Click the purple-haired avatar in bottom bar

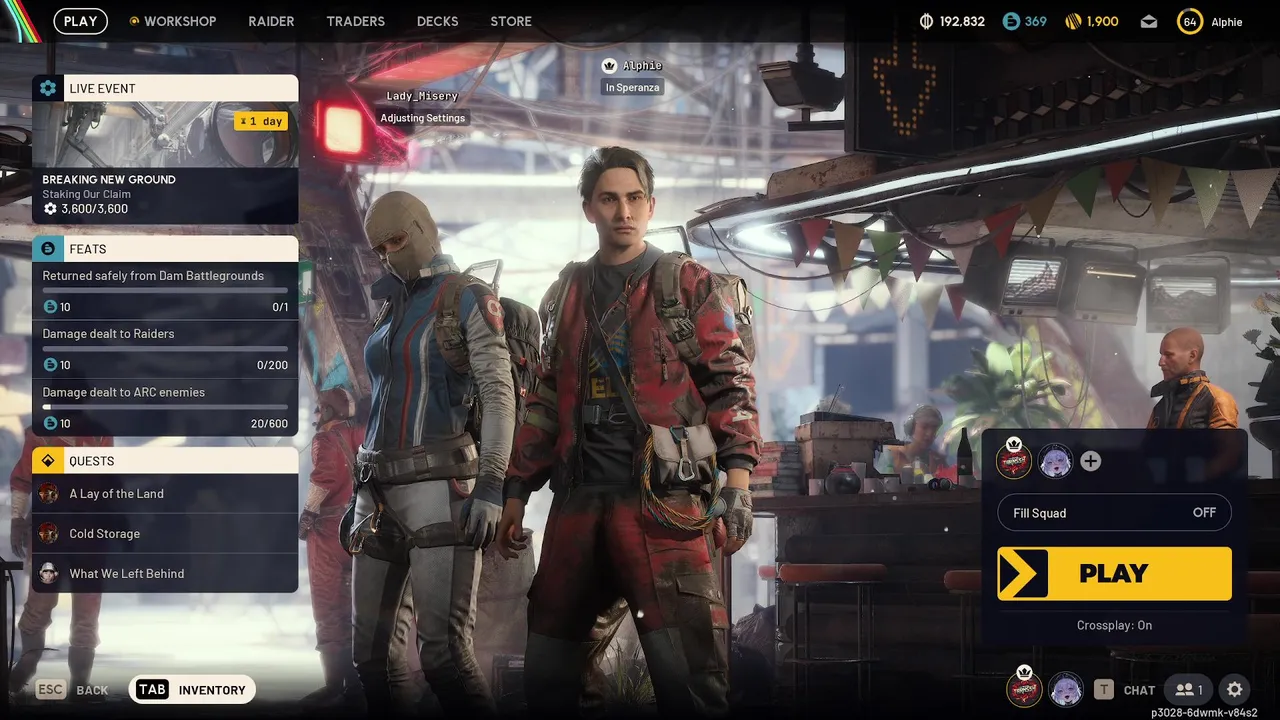click(1066, 689)
